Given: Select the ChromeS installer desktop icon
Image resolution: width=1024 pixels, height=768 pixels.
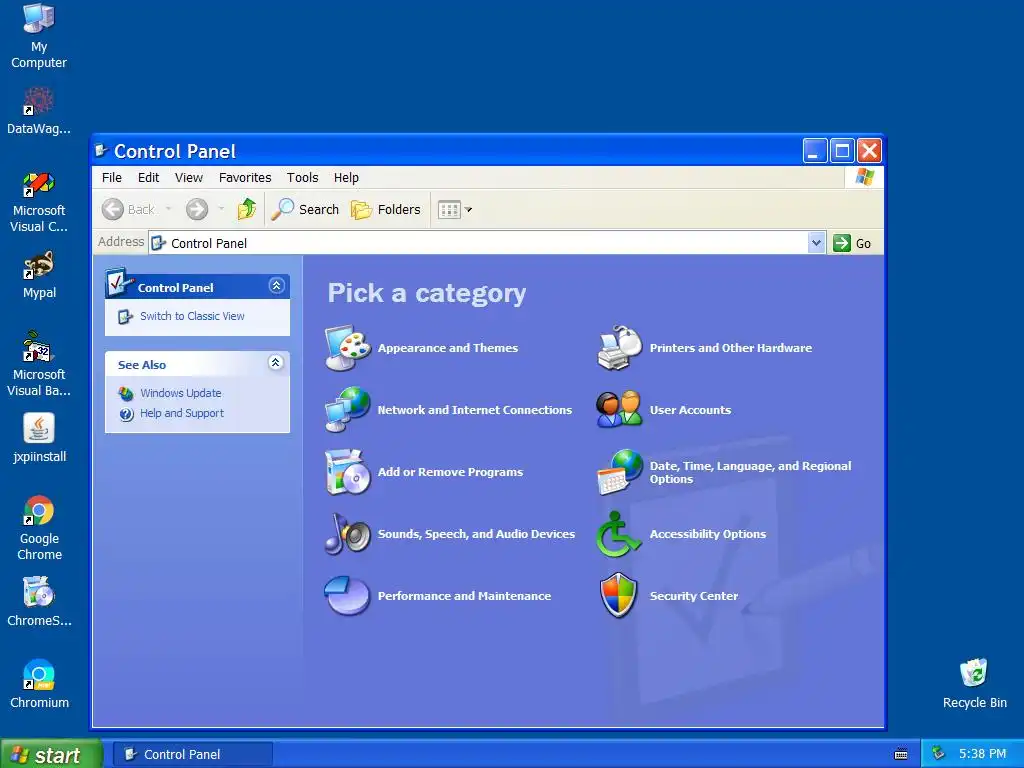Looking at the screenshot, I should point(39,601).
